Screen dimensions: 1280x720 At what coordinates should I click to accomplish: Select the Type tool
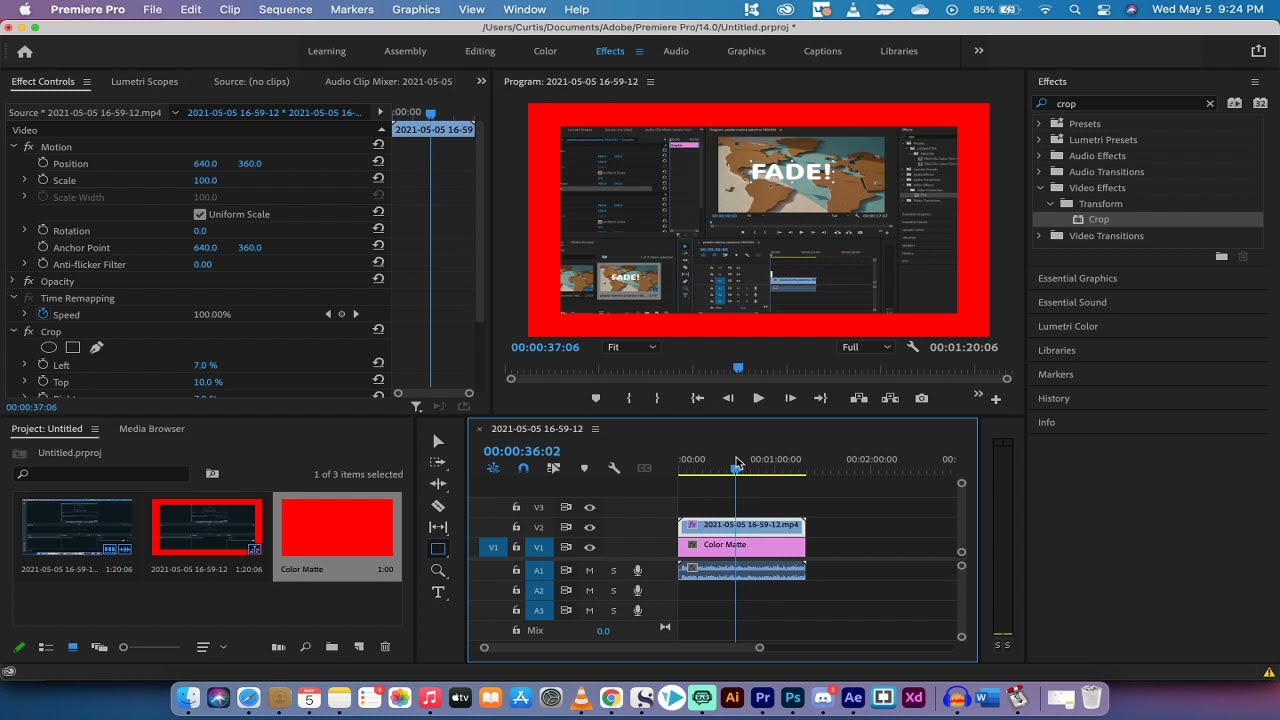[x=438, y=592]
